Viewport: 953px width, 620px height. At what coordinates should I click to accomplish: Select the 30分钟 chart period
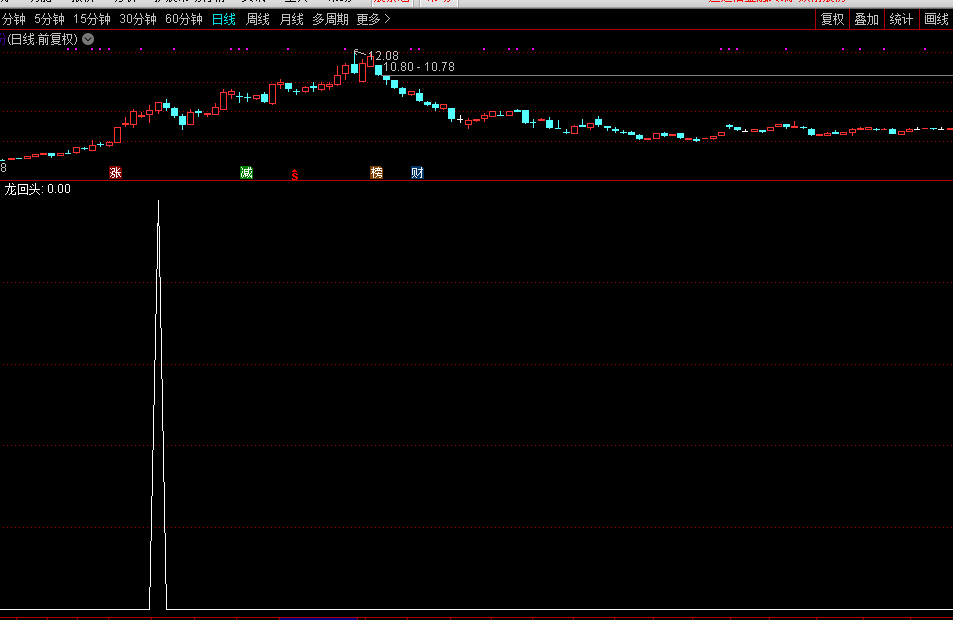(138, 19)
